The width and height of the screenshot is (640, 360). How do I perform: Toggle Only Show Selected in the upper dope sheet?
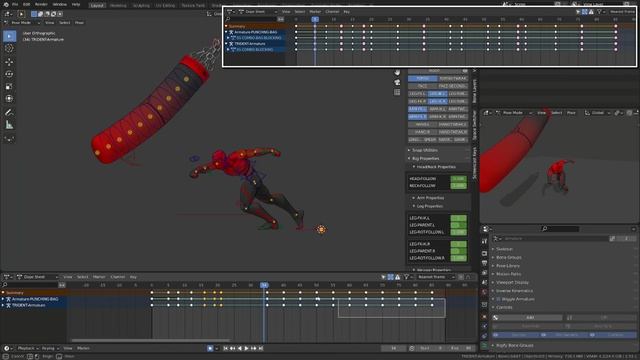click(x=578, y=12)
